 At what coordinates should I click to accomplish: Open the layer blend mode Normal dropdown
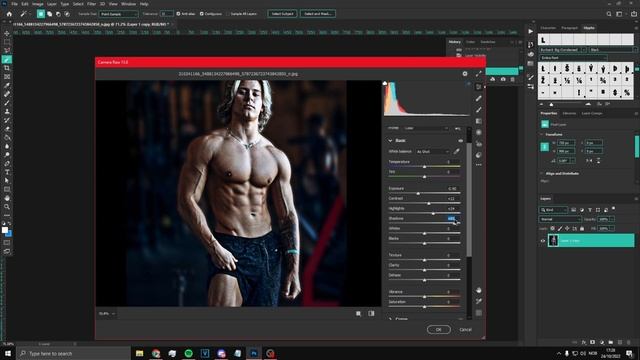560,219
